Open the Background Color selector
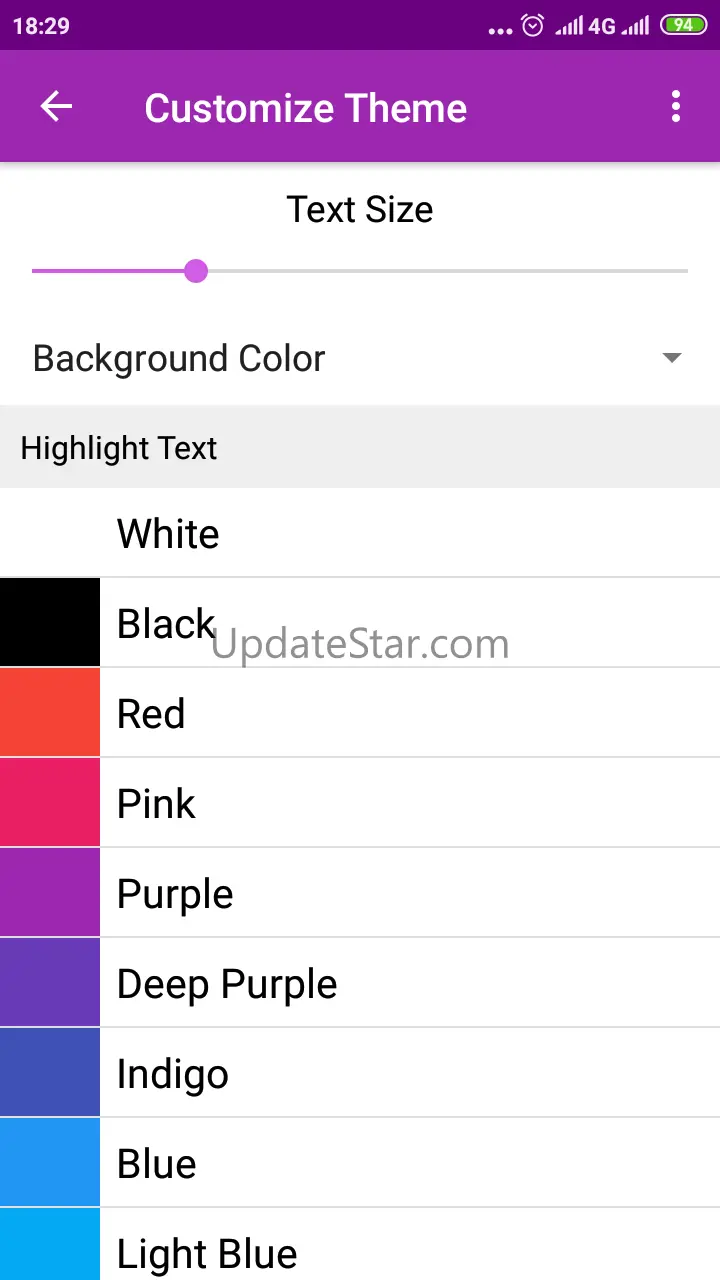Screen dimensions: 720x1280 click(x=360, y=358)
